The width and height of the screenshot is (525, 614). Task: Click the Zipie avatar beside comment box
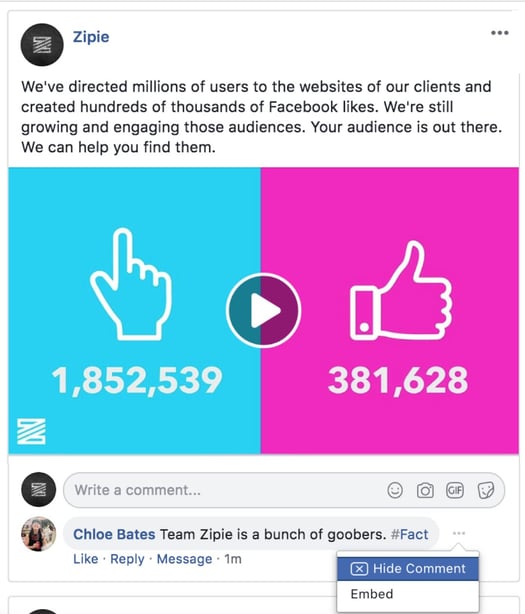point(38,490)
